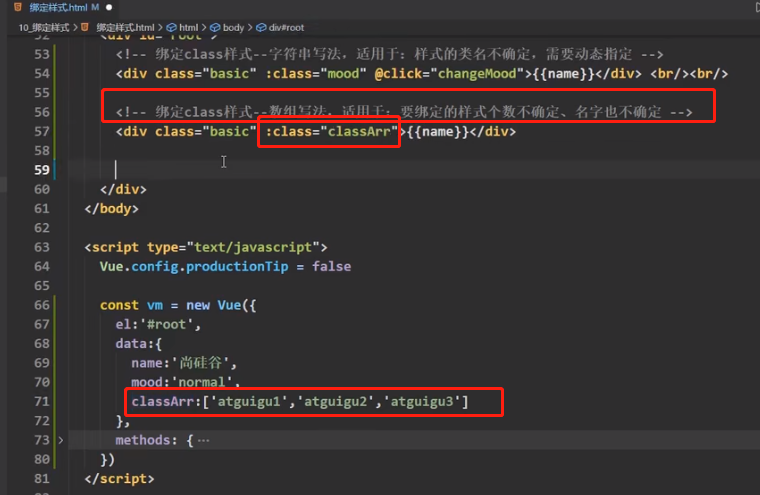Click line number 66 in the gutter

[42, 305]
